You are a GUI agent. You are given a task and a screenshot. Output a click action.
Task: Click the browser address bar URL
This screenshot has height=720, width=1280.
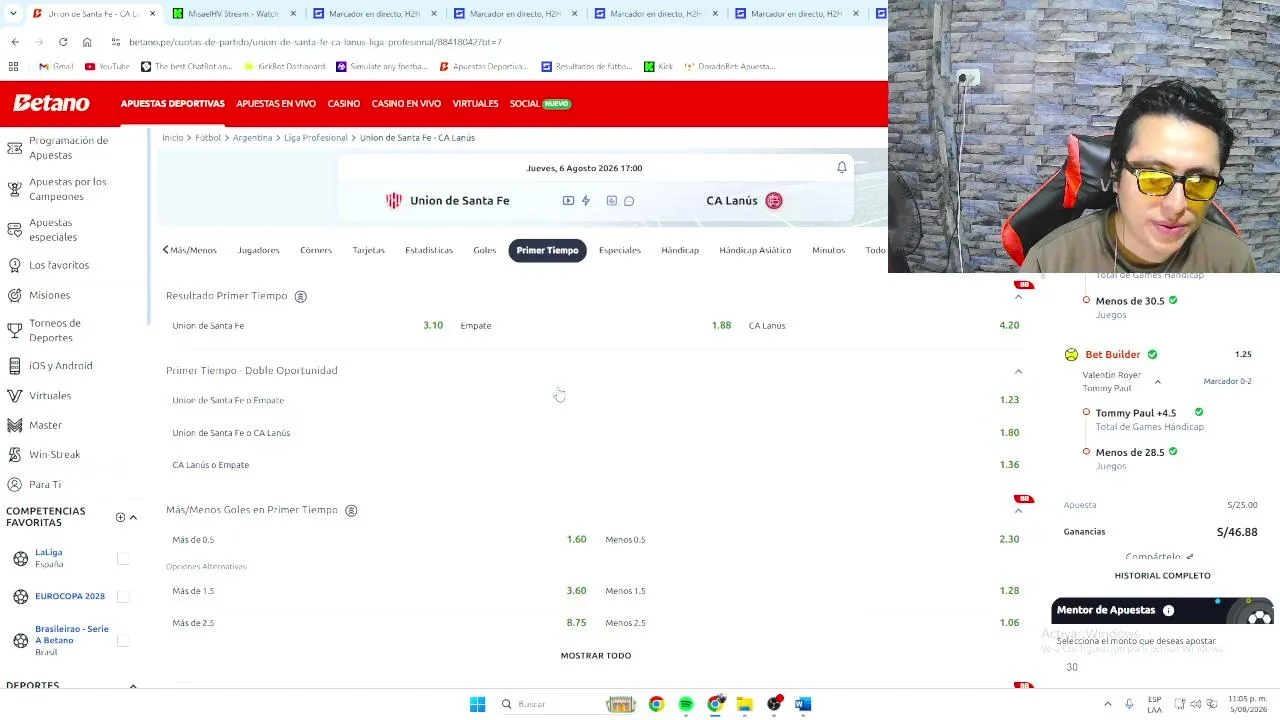(x=315, y=42)
